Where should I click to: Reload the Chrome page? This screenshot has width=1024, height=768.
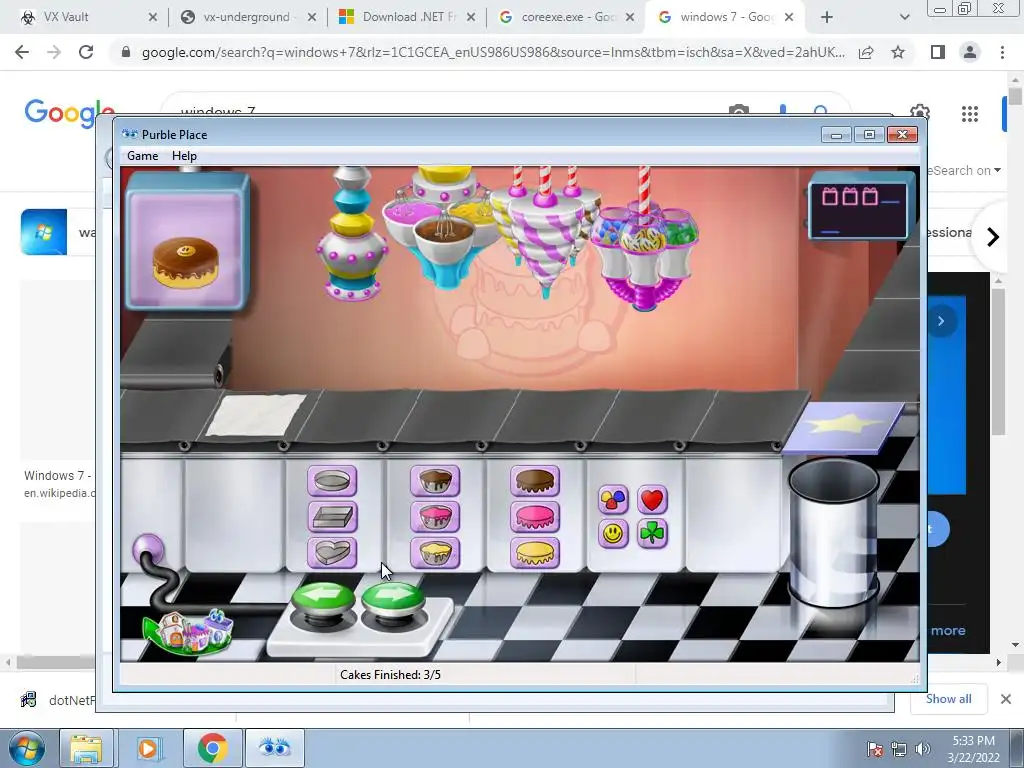[x=86, y=52]
